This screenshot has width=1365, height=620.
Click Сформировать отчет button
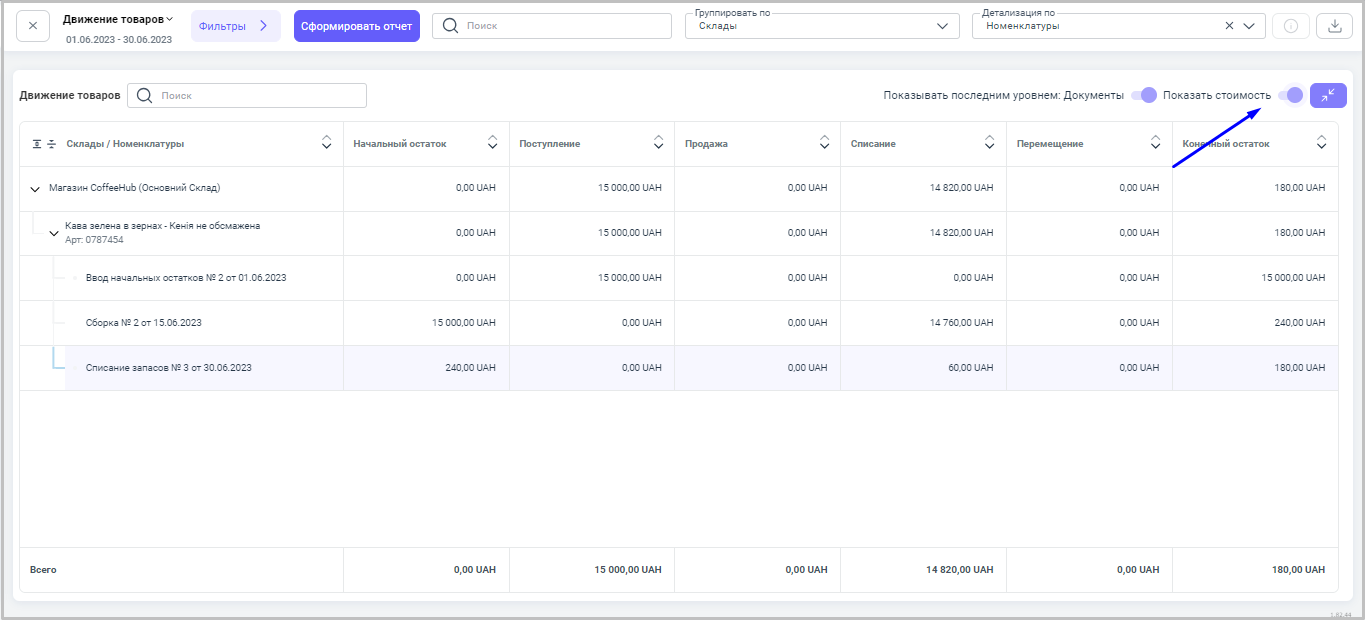[x=356, y=26]
